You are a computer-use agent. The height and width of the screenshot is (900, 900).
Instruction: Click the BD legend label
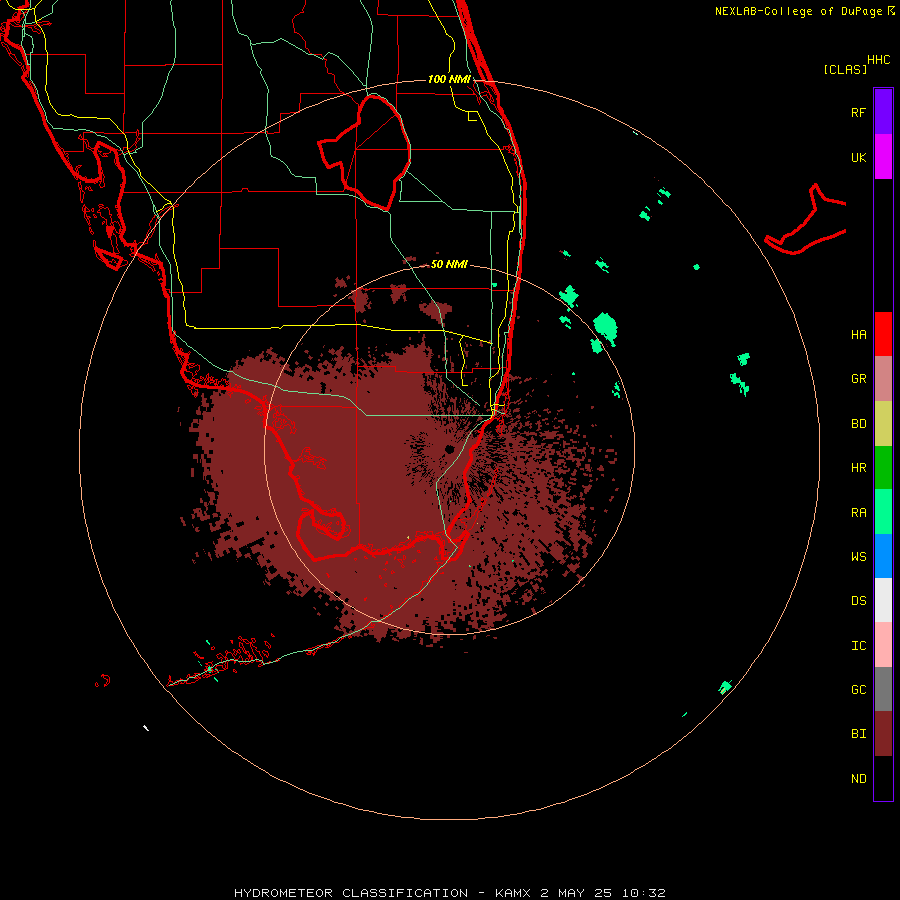(x=859, y=424)
